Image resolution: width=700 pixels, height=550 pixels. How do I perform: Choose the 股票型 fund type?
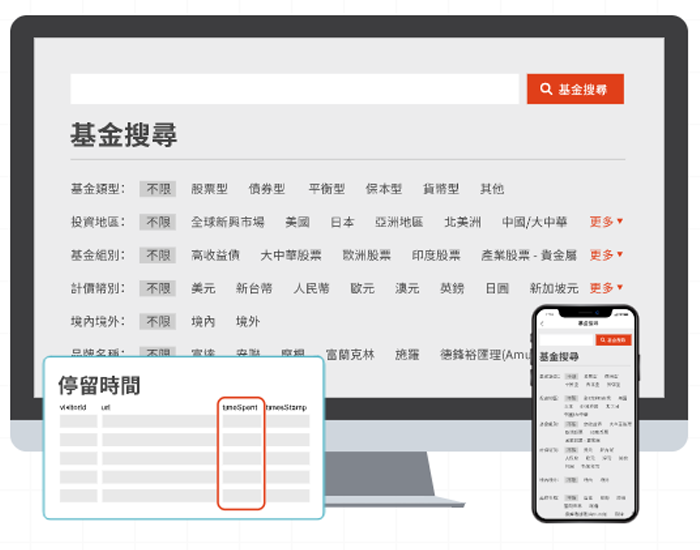[209, 188]
